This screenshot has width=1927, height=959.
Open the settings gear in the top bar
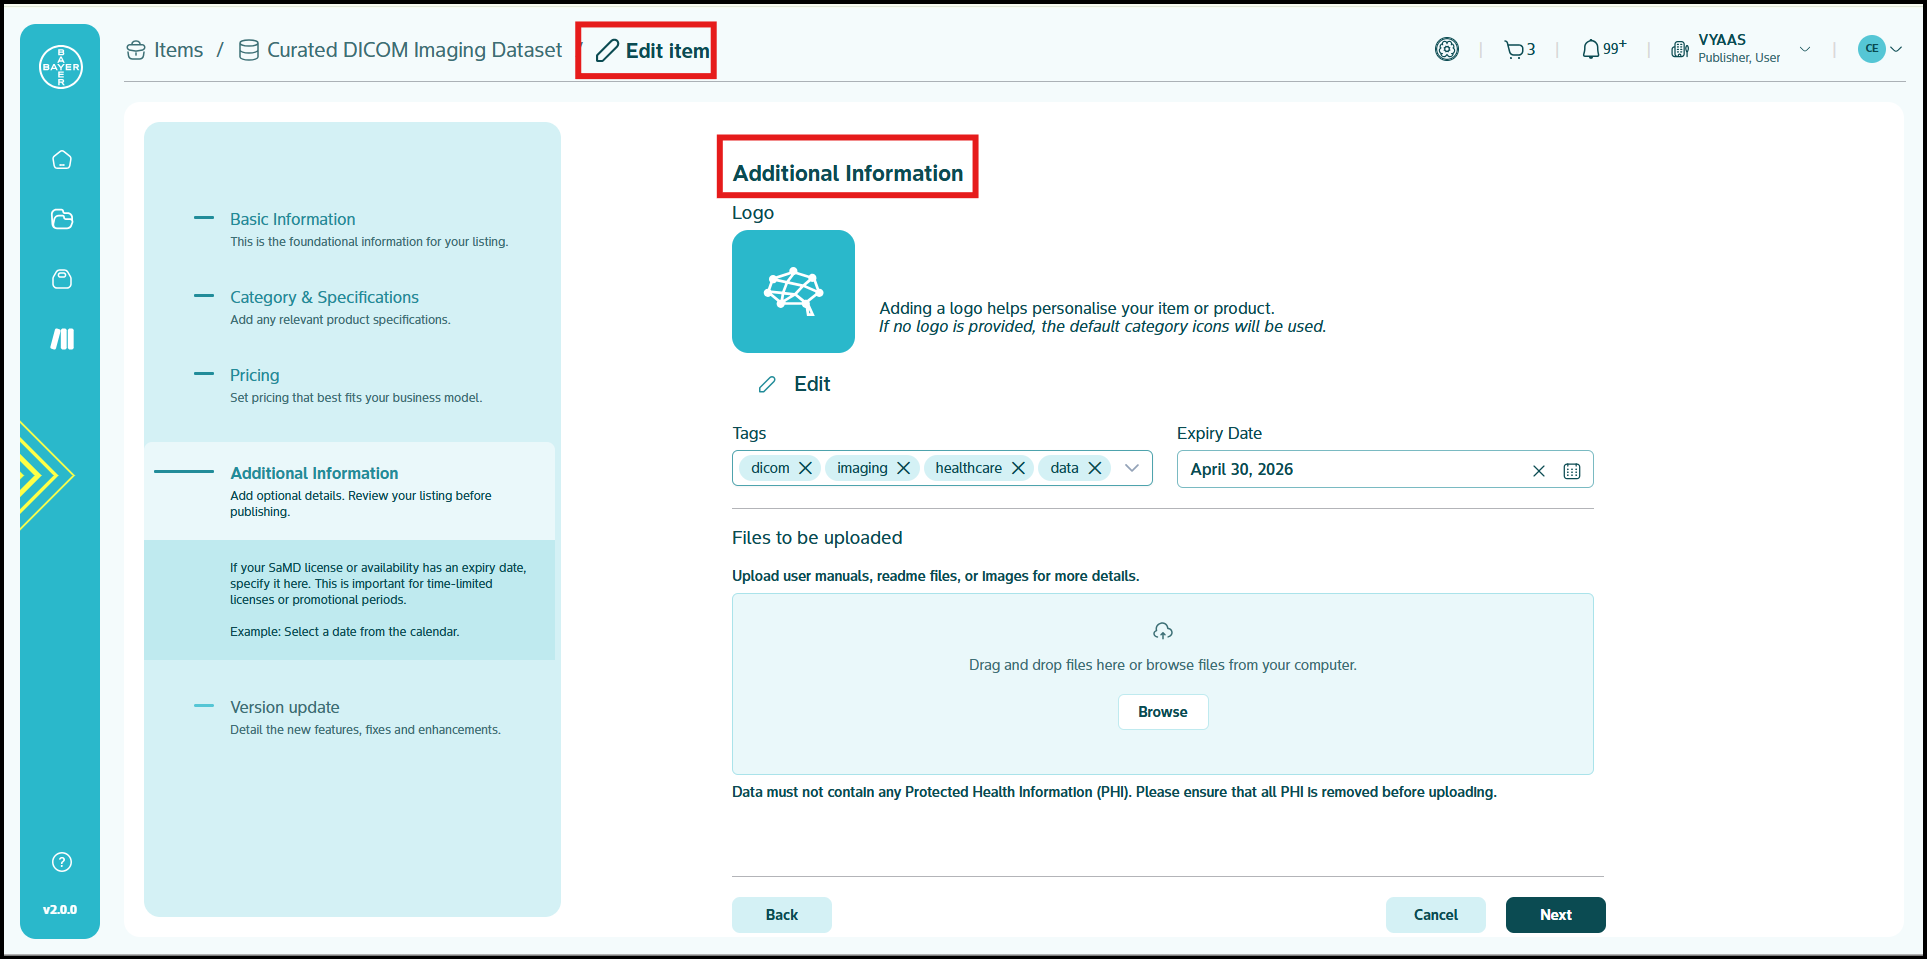[x=1447, y=48]
